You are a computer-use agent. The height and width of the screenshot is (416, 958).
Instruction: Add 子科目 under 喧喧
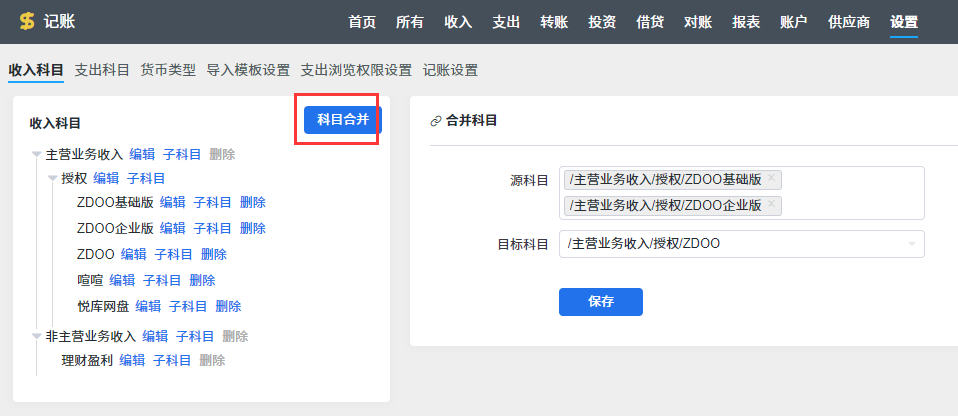click(x=162, y=280)
